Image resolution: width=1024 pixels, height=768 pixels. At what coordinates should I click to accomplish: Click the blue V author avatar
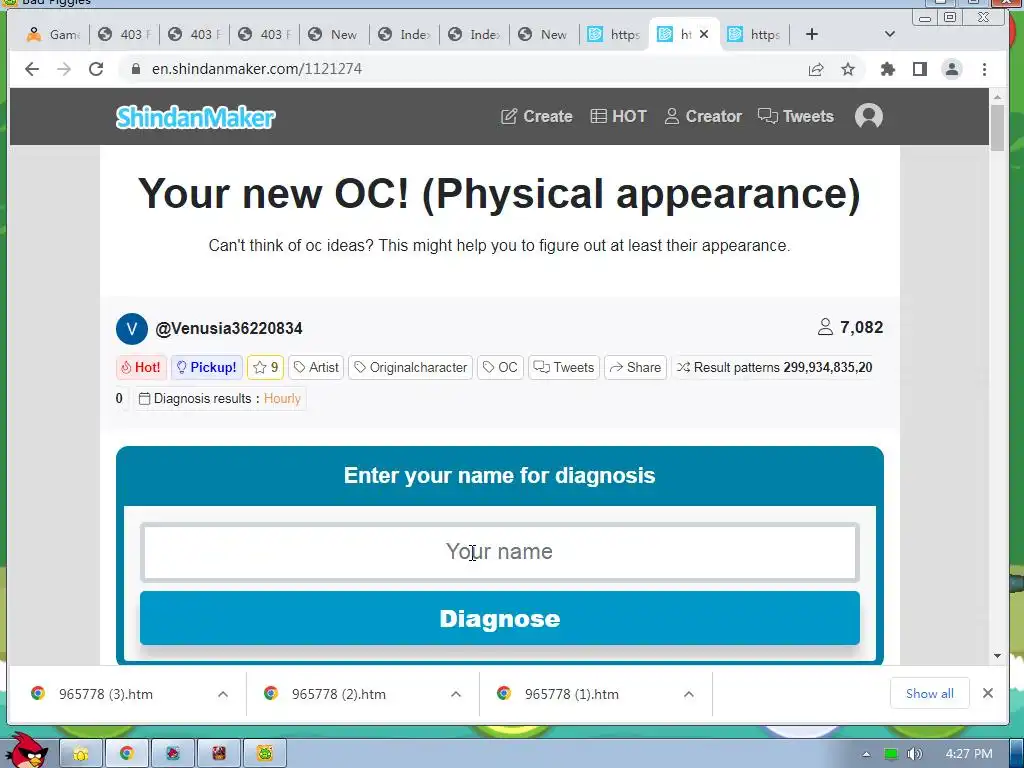pyautogui.click(x=131, y=328)
